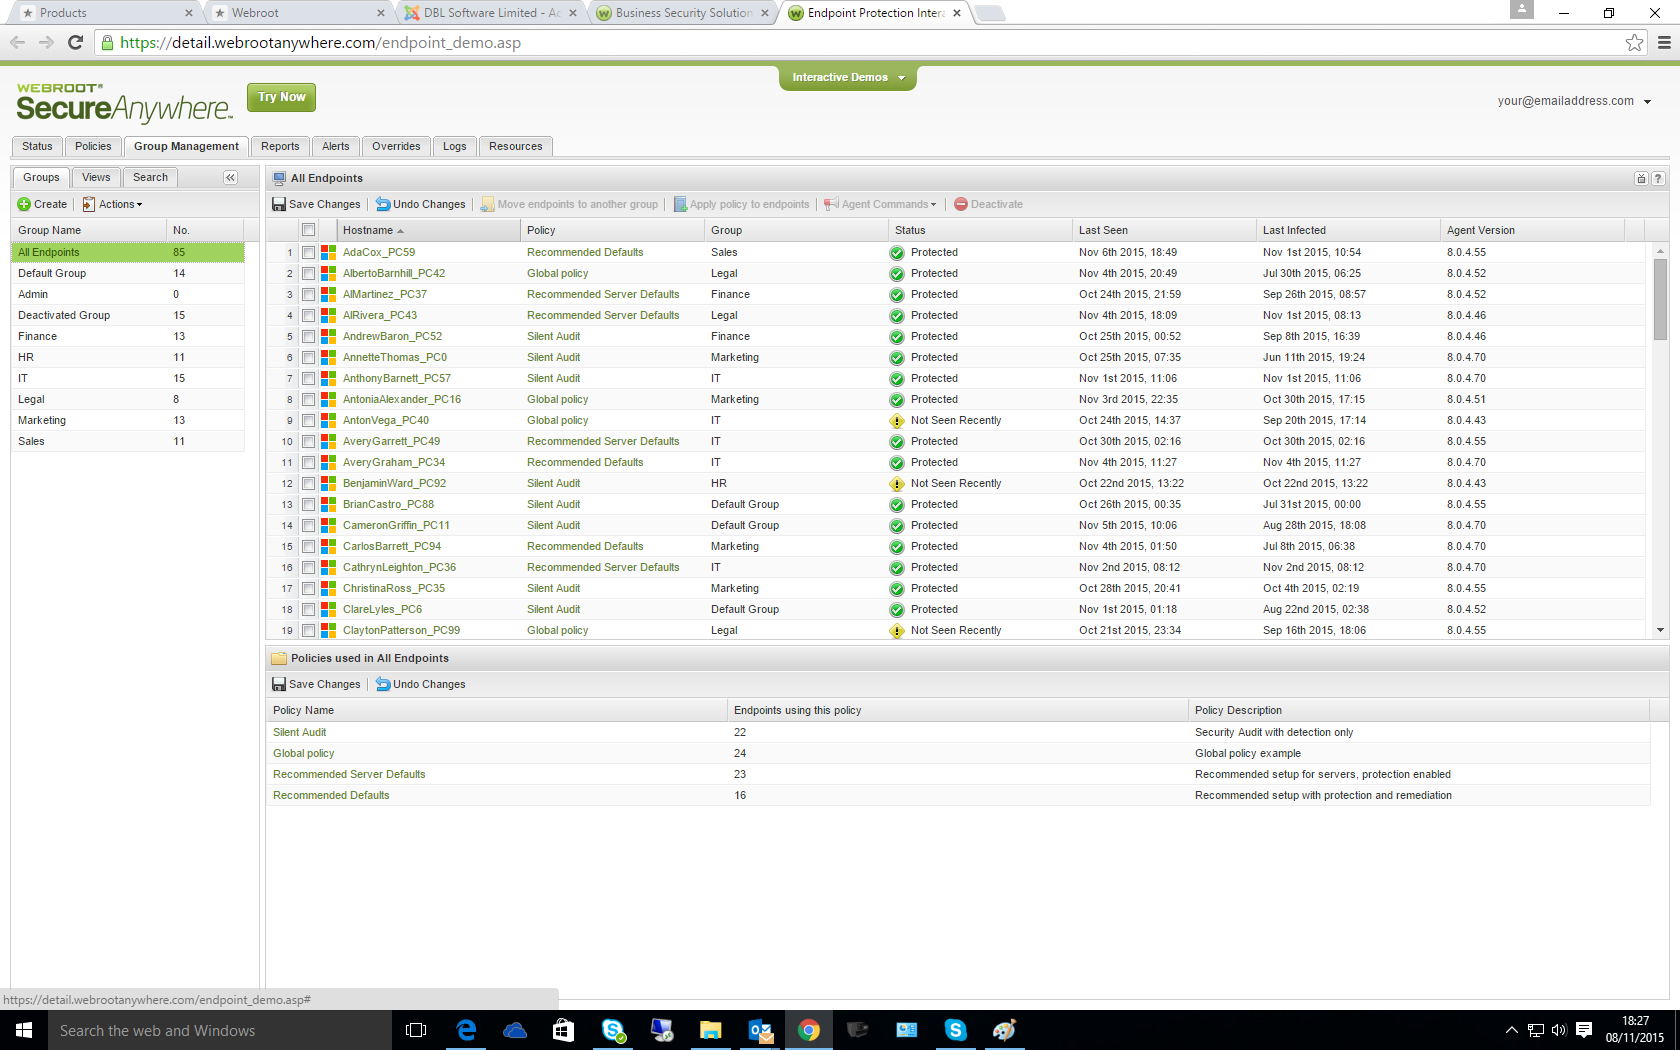
Task: Sort by the Hostname column header
Action: (429, 230)
